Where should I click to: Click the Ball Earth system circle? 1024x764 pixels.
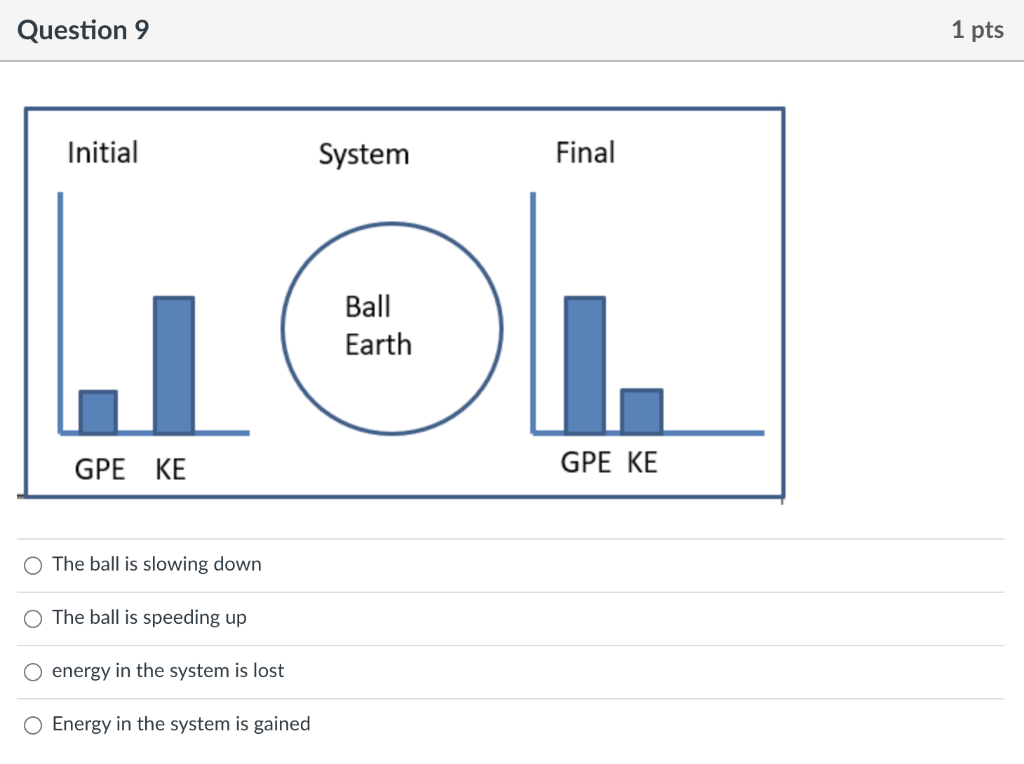click(x=392, y=328)
